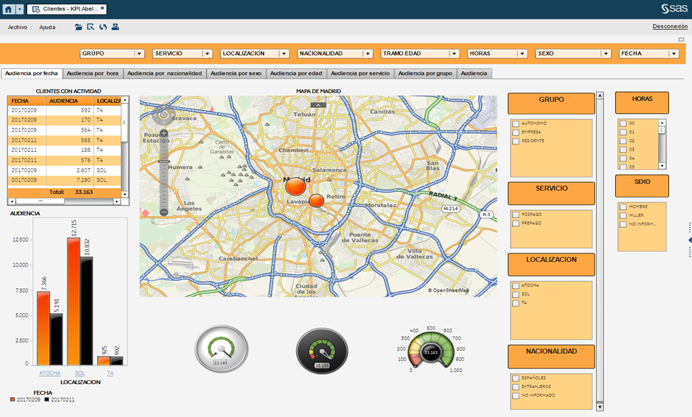Switch to Audiencia por servicio tab
Viewport: 692px width, 417px height.
point(361,73)
